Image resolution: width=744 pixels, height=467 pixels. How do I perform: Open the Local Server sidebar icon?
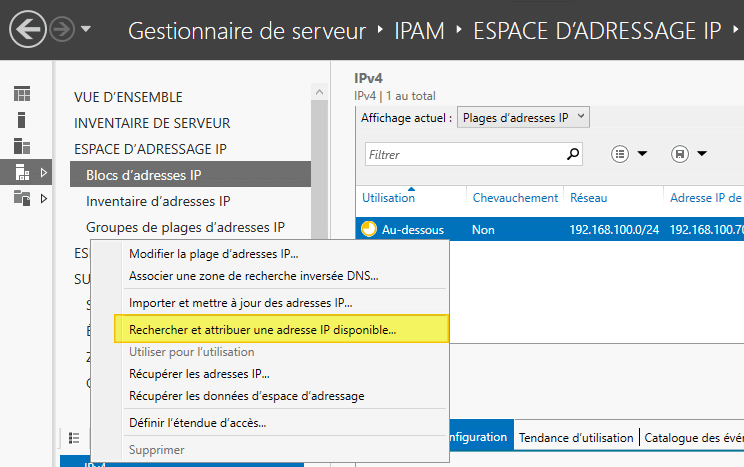21,120
